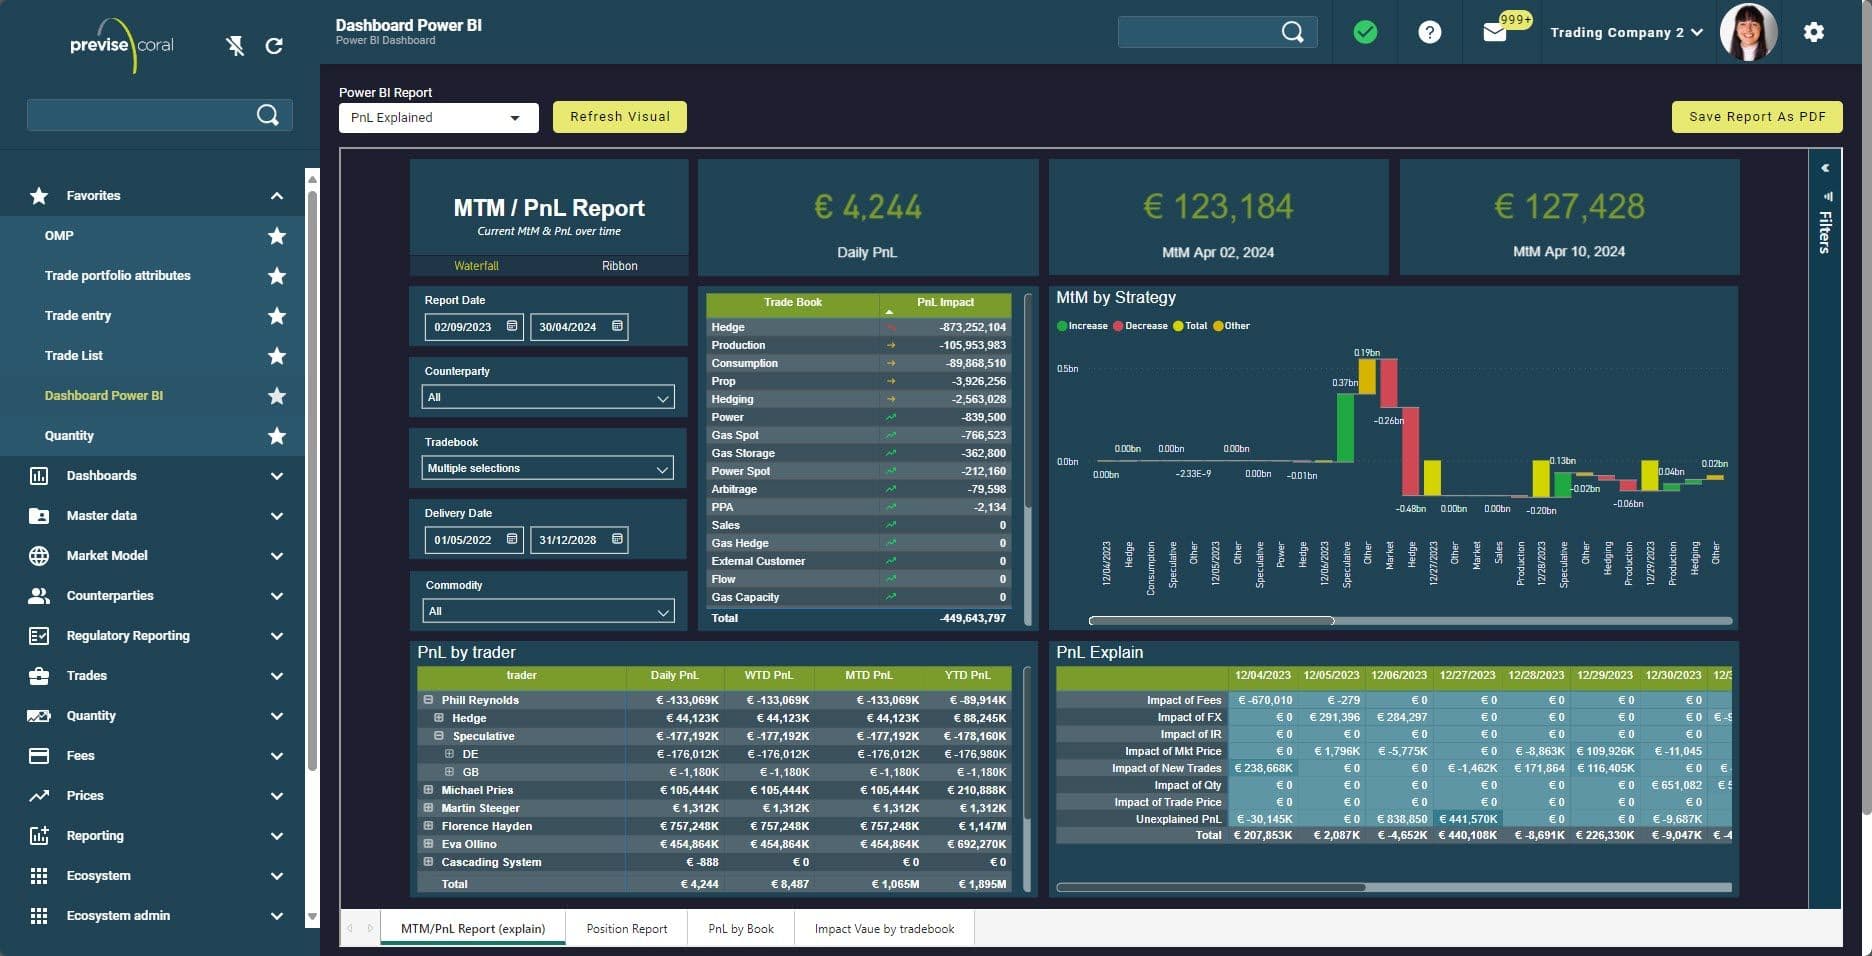
Task: Click the Save Report As PDF button
Action: click(1756, 116)
